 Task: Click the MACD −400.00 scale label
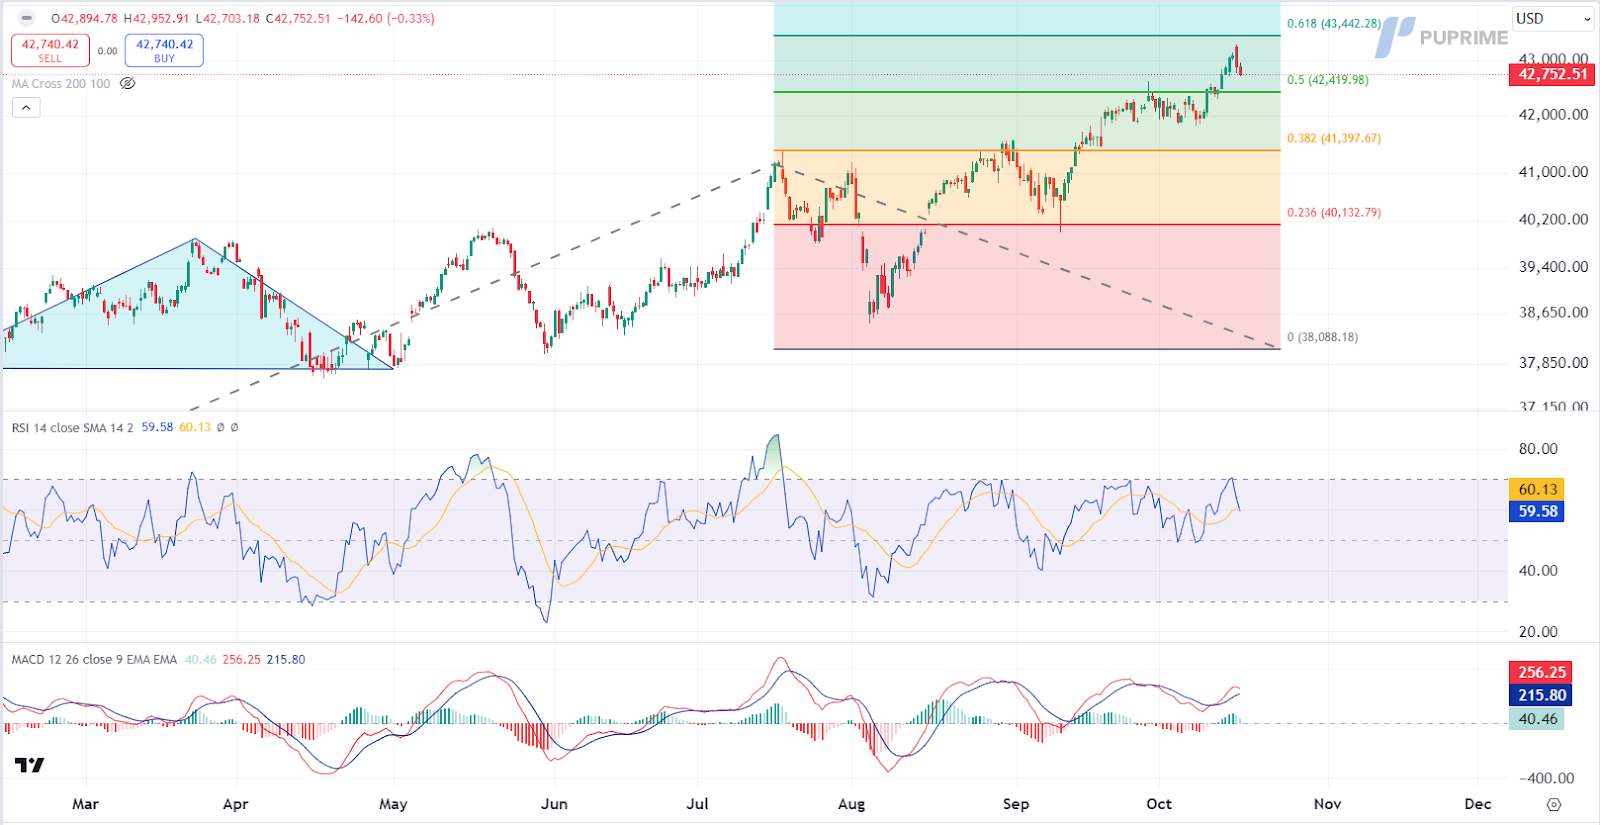pos(1546,778)
